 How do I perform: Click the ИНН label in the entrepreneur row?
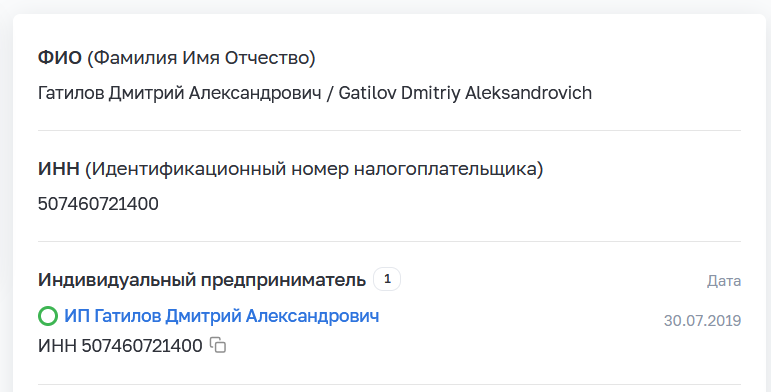(x=57, y=346)
